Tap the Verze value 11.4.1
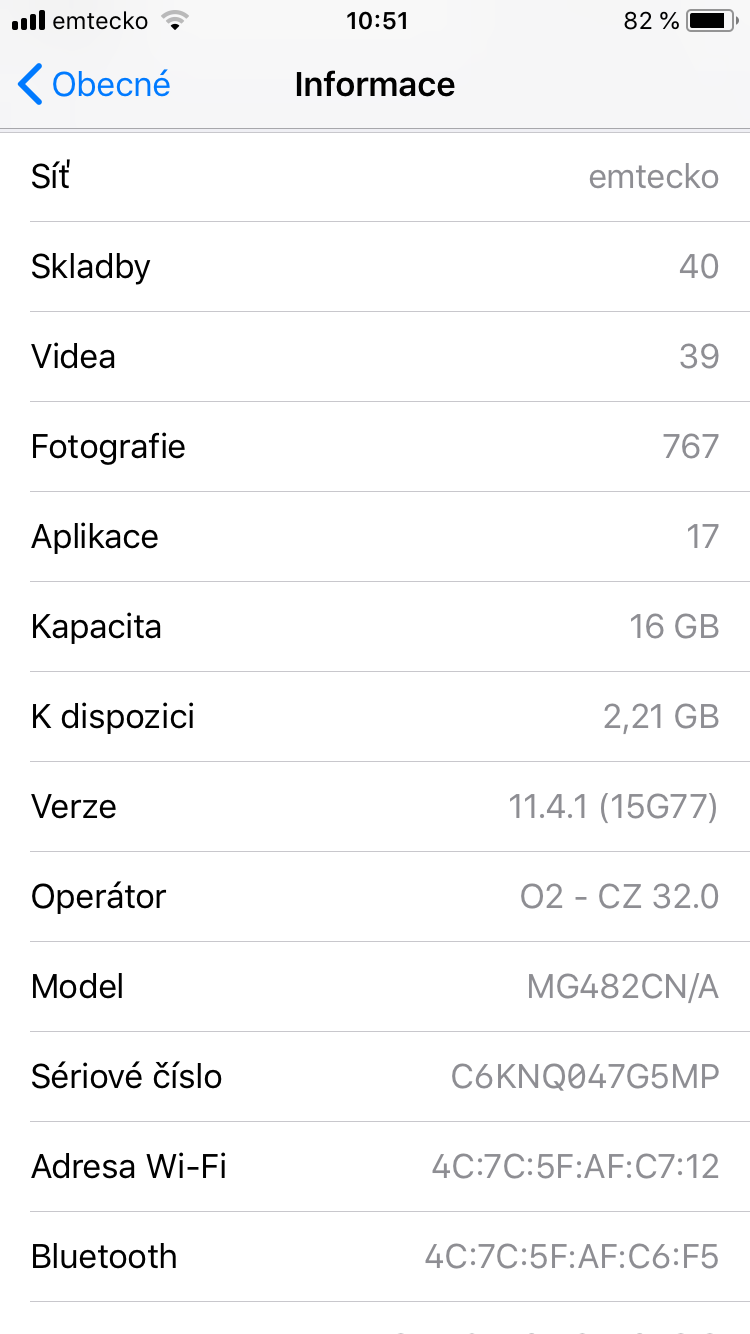 [613, 807]
